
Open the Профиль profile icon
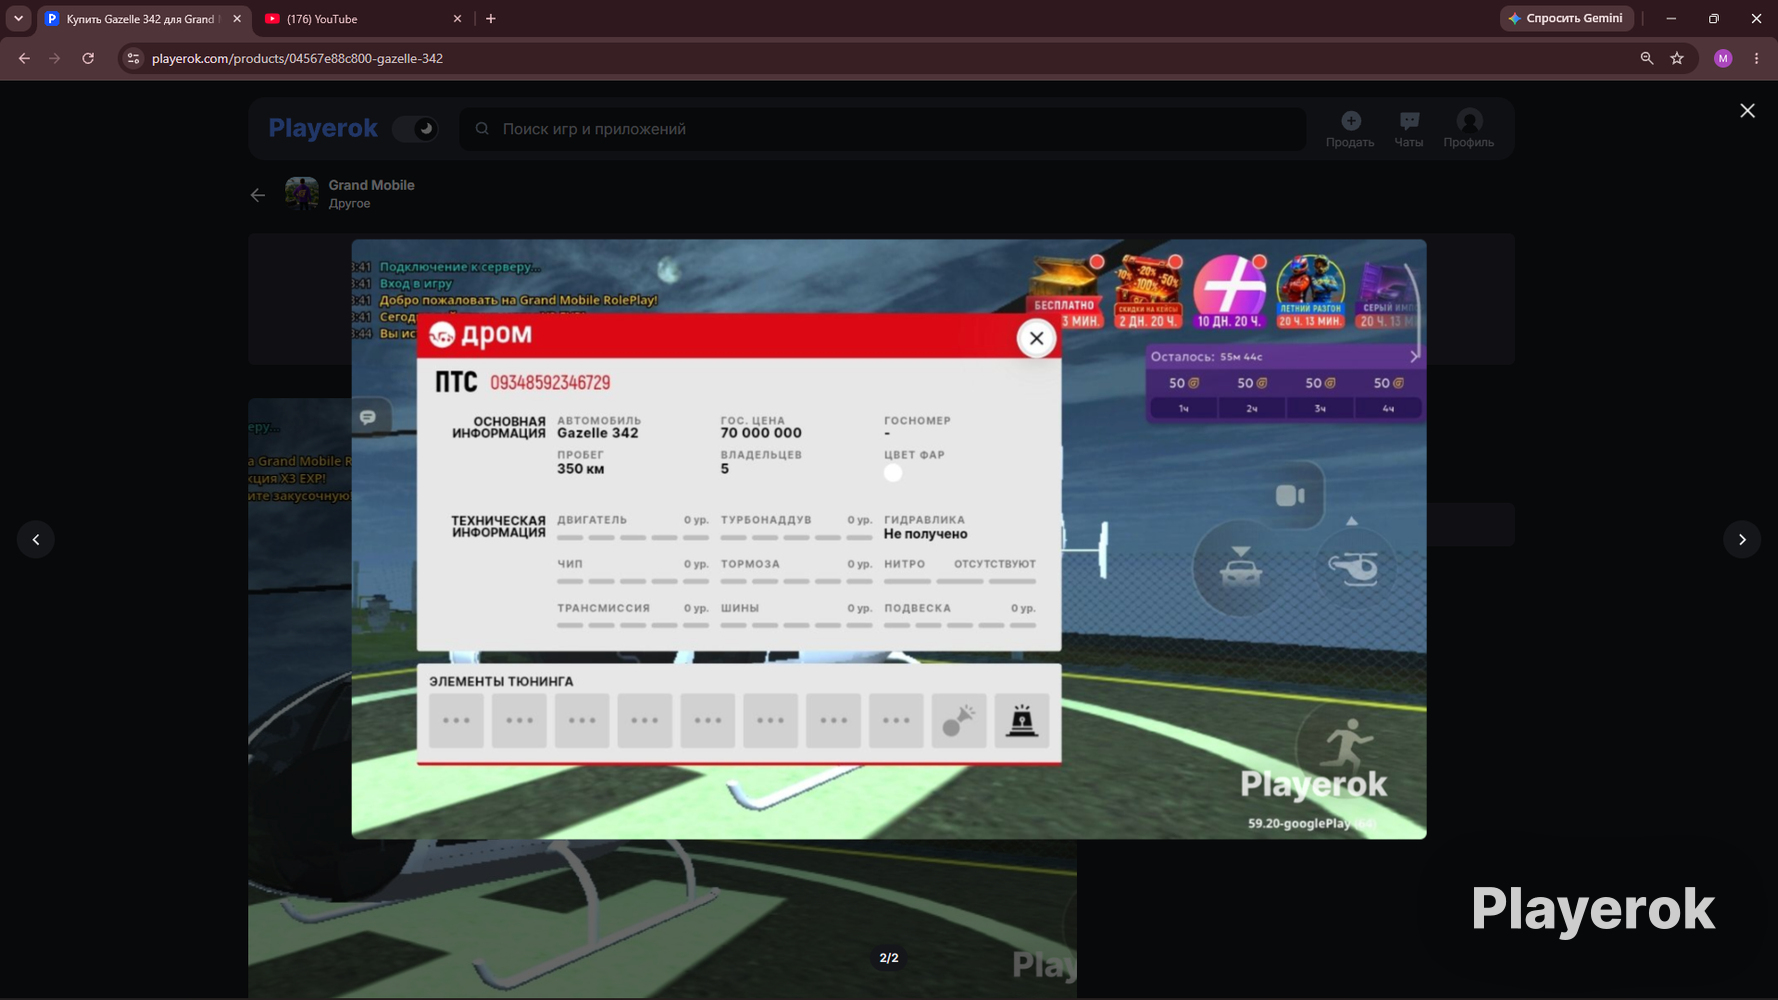click(x=1468, y=129)
